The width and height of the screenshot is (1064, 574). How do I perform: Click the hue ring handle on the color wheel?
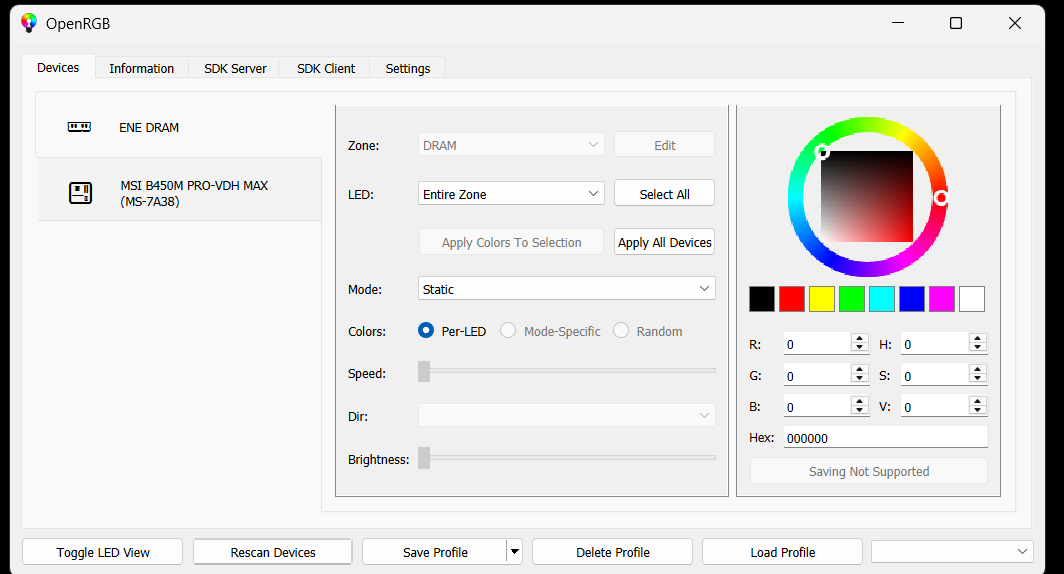tap(940, 197)
